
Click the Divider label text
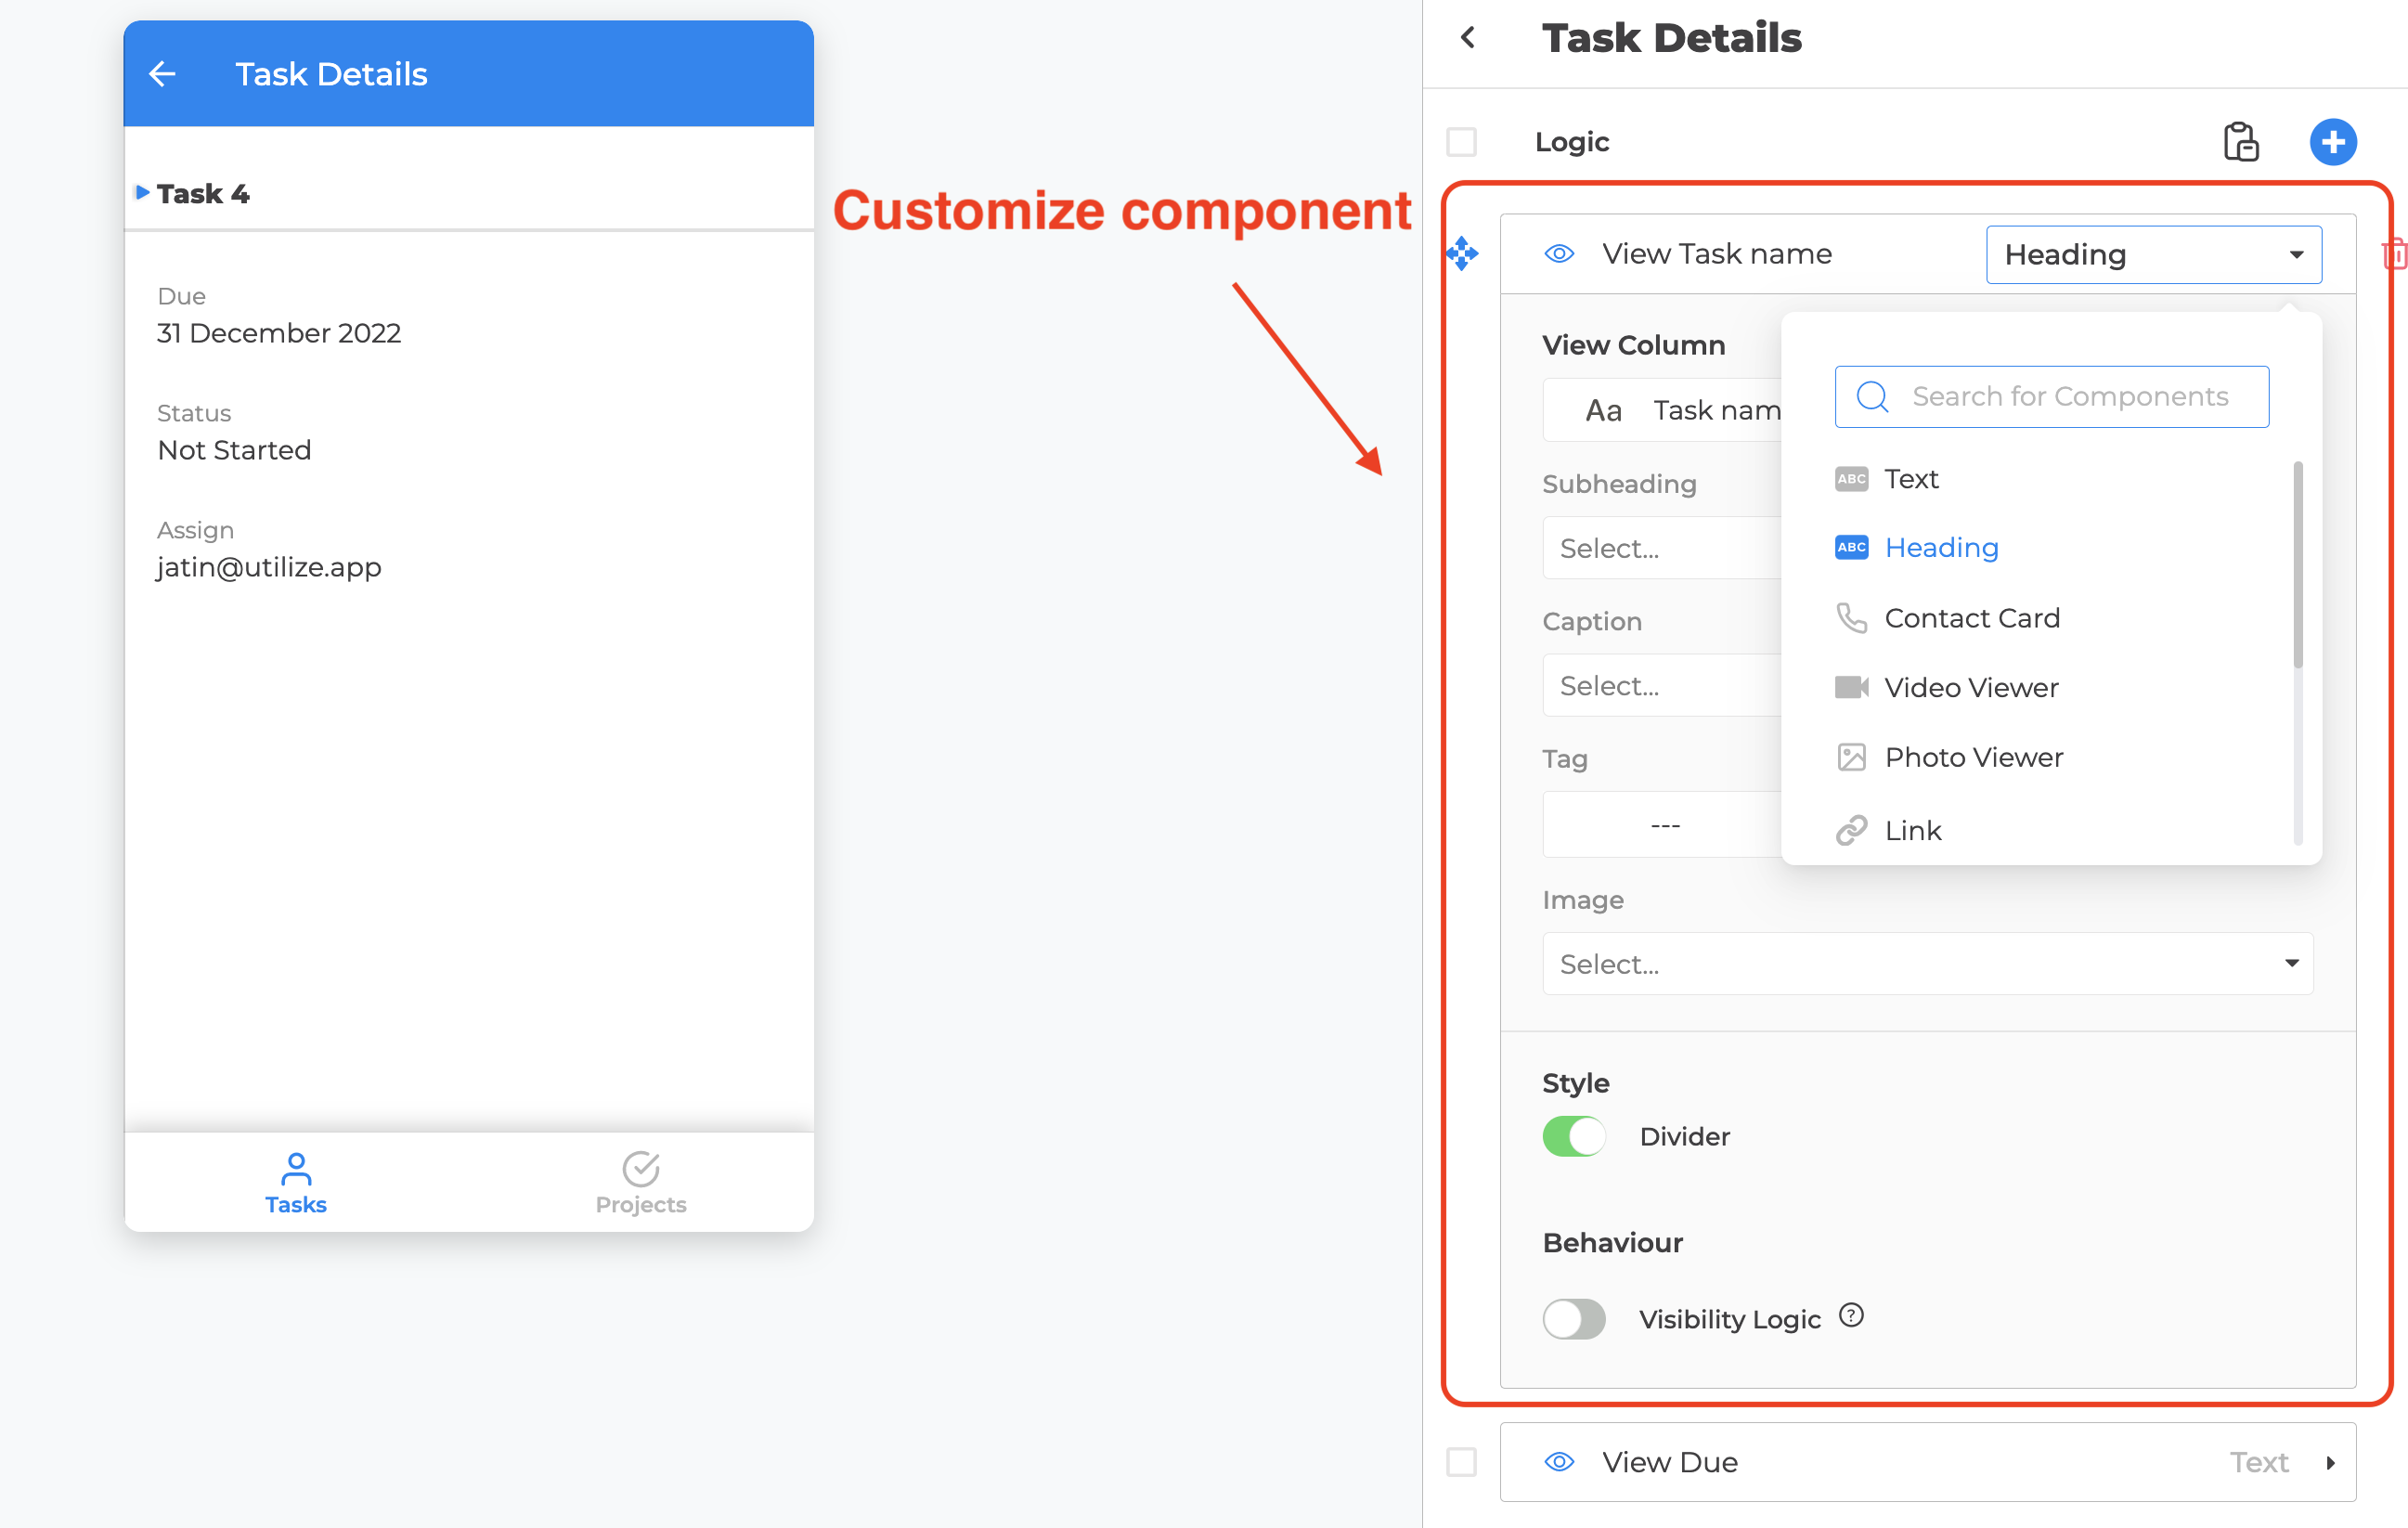[x=1685, y=1136]
